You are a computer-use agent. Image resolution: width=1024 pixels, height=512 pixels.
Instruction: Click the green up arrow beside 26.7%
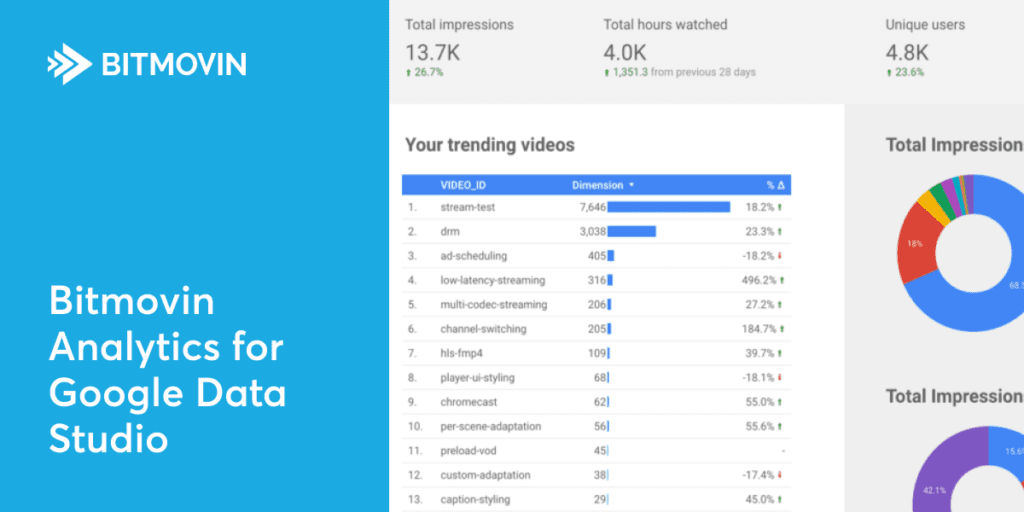(x=408, y=72)
